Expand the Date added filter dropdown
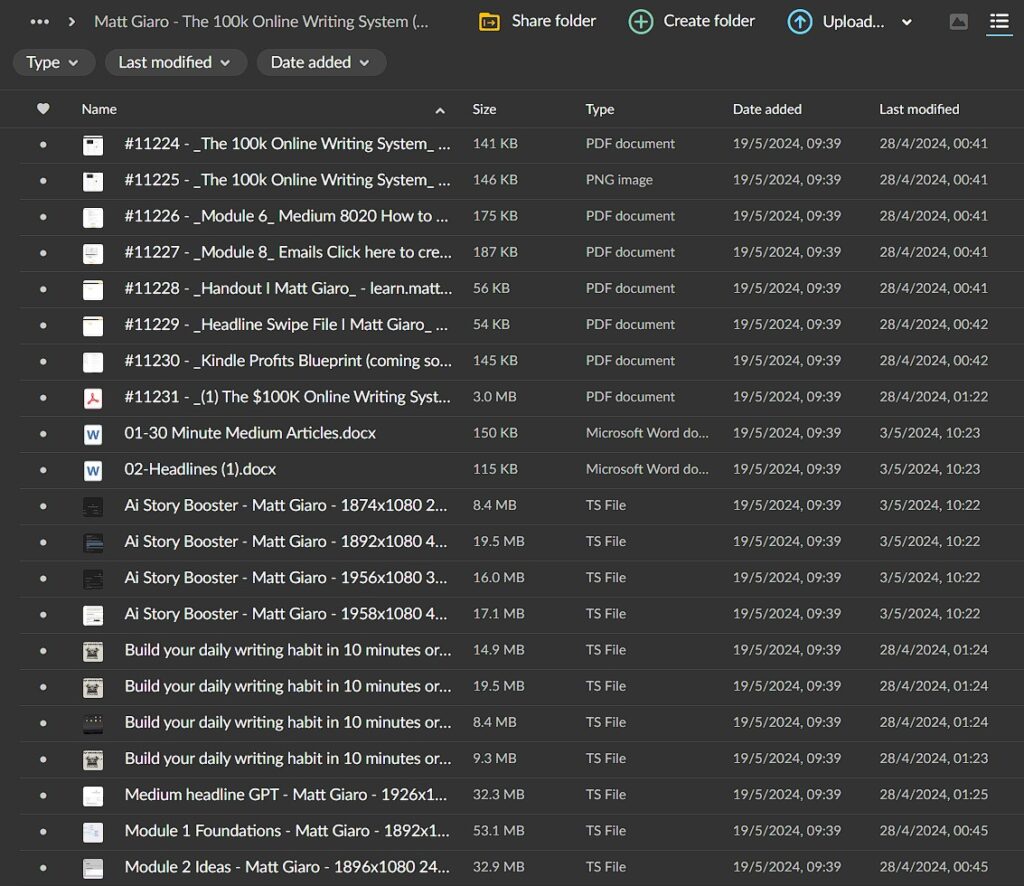Viewport: 1024px width, 886px height. (x=320, y=62)
